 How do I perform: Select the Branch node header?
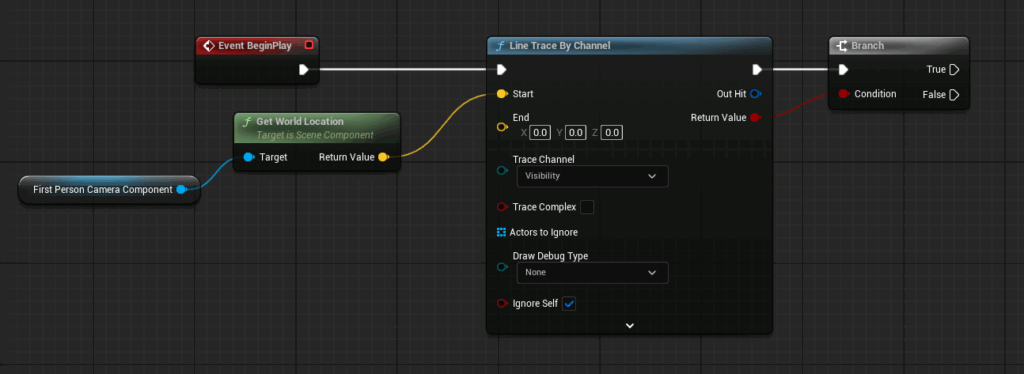[899, 46]
